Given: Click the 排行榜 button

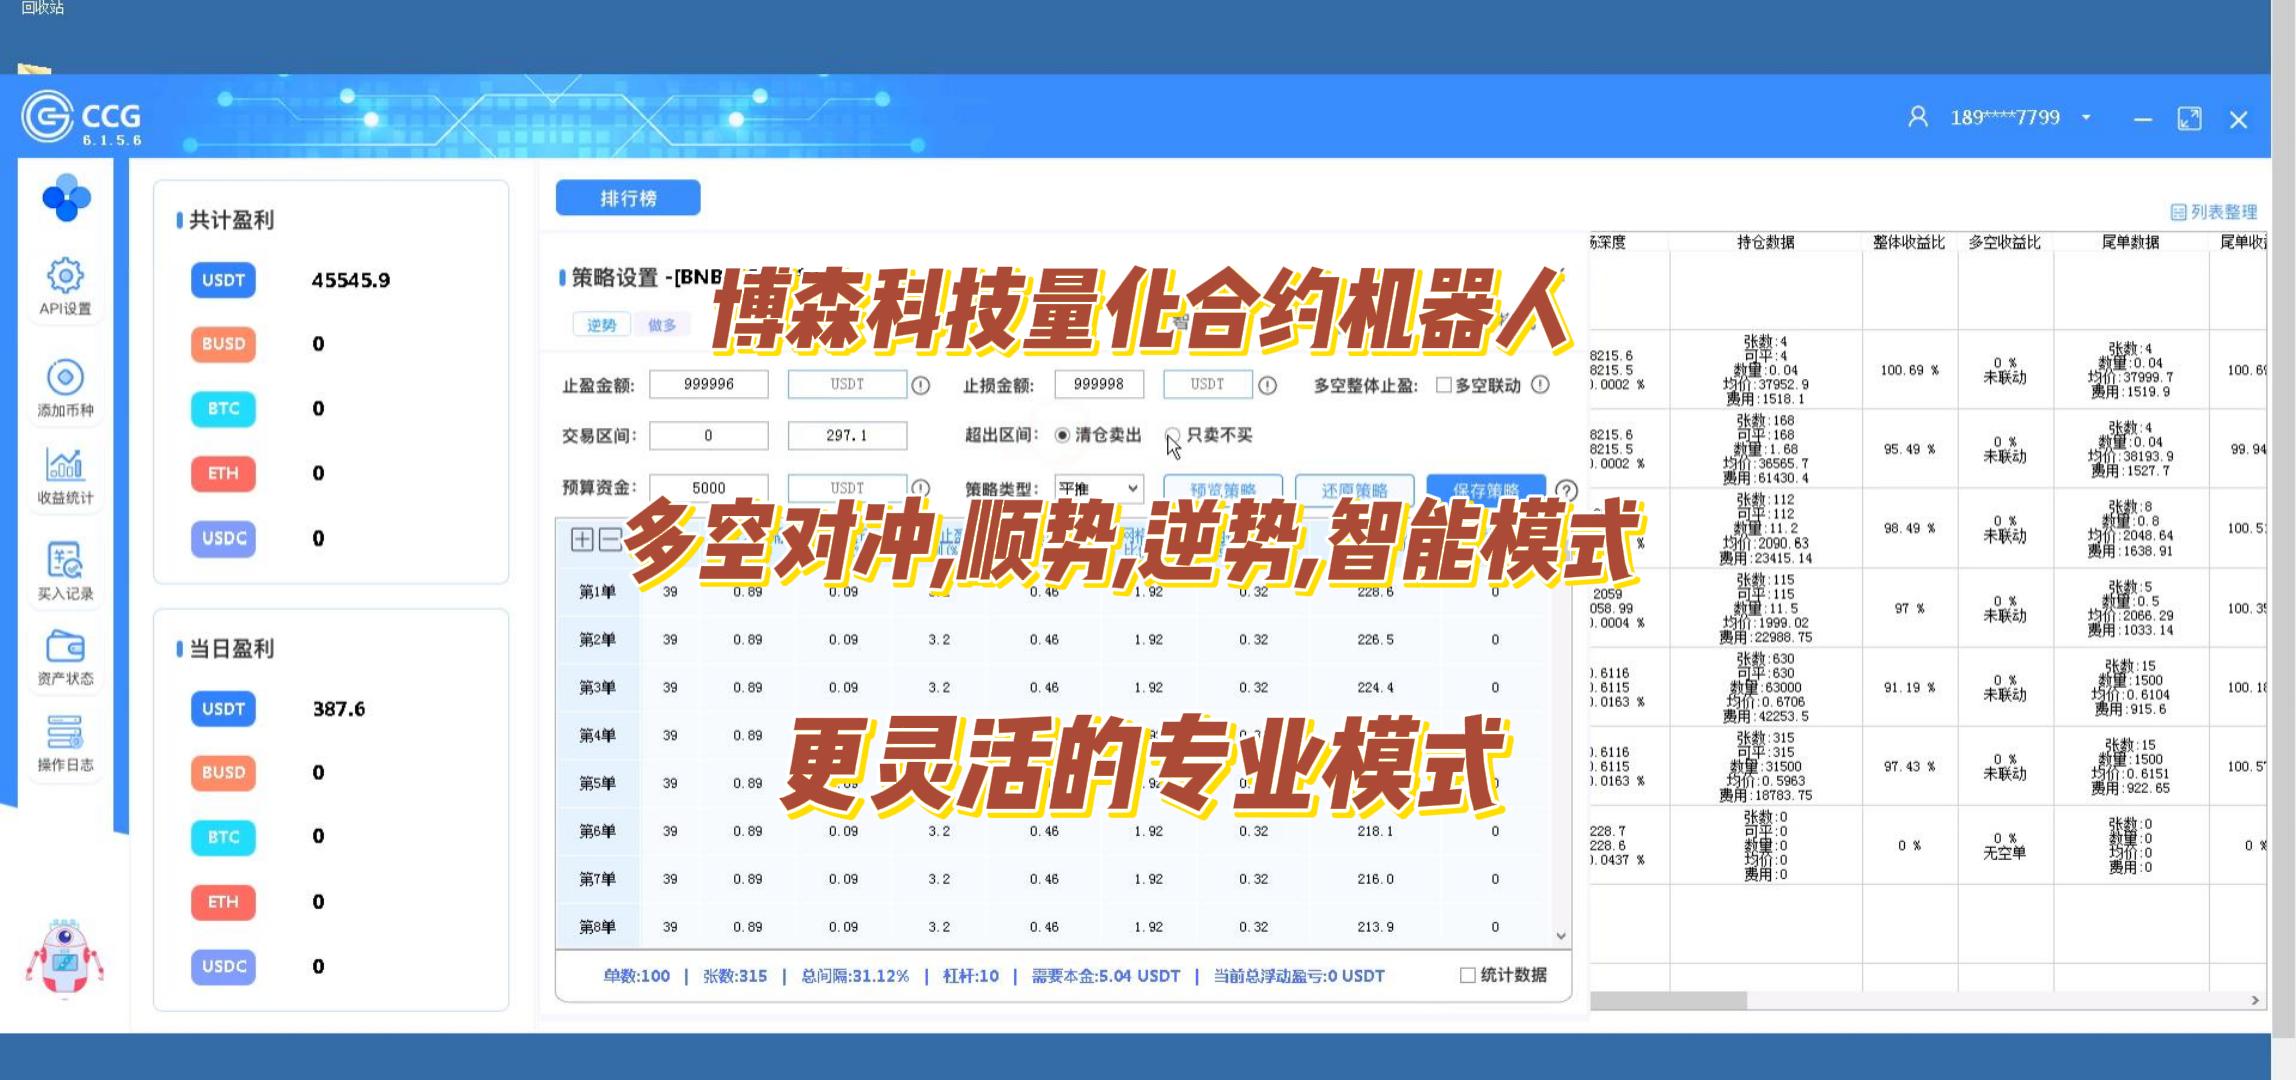Looking at the screenshot, I should click(628, 198).
